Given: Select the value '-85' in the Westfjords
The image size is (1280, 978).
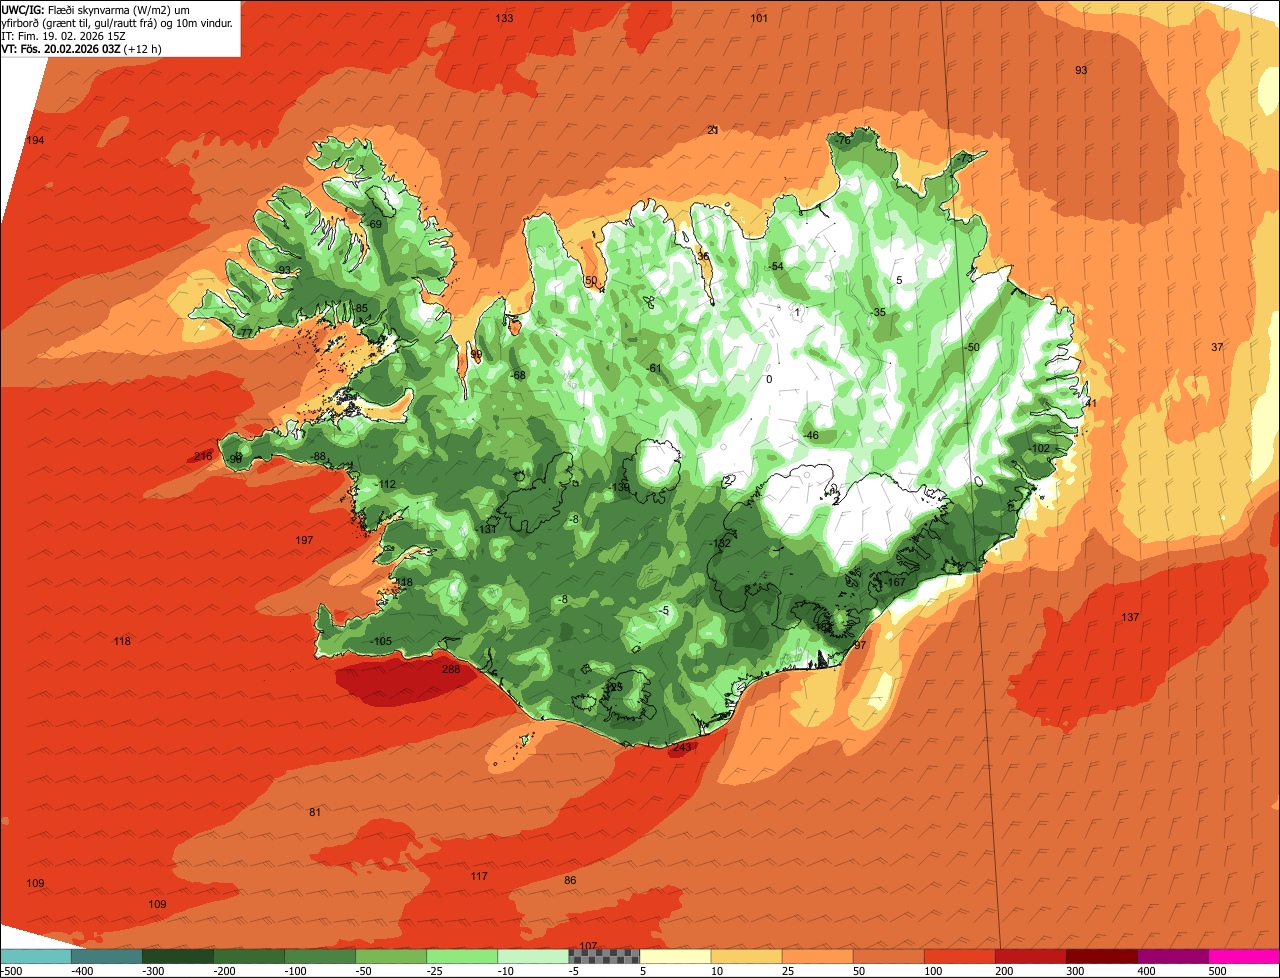Looking at the screenshot, I should point(360,308).
